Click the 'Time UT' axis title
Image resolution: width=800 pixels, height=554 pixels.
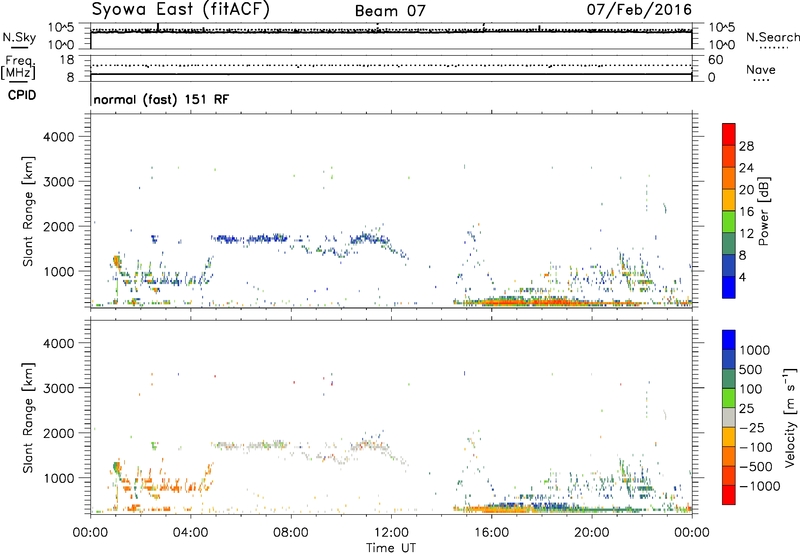pos(391,548)
